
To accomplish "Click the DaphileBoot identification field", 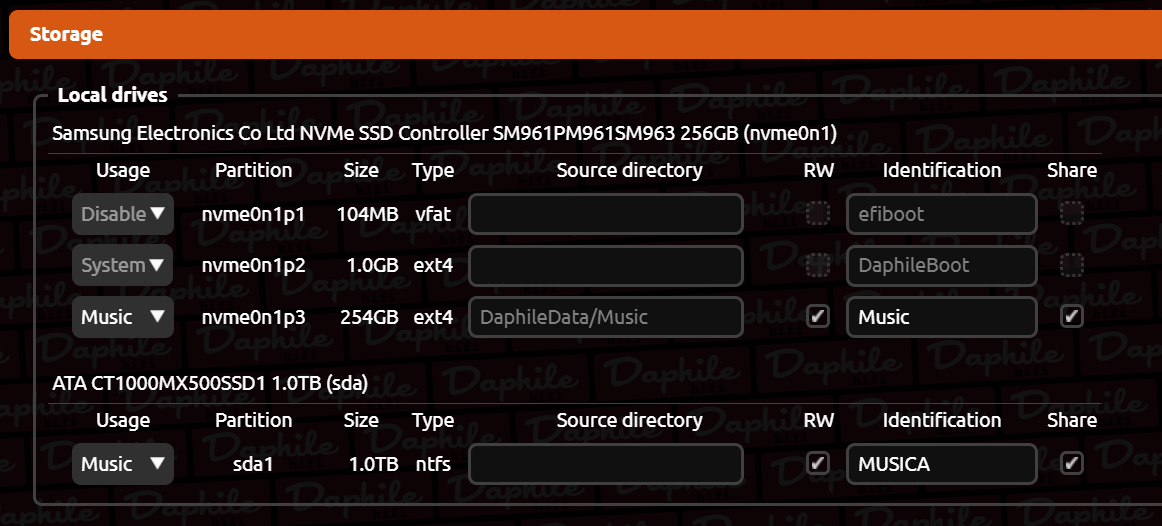I will [x=941, y=265].
